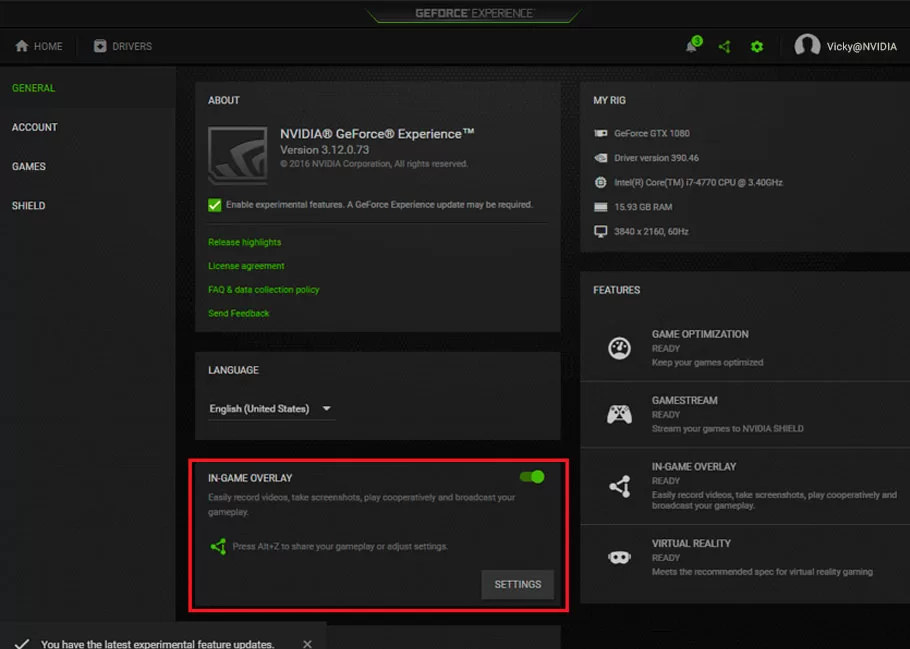
Task: Click the MY RIG section heading
Action: coord(609,100)
